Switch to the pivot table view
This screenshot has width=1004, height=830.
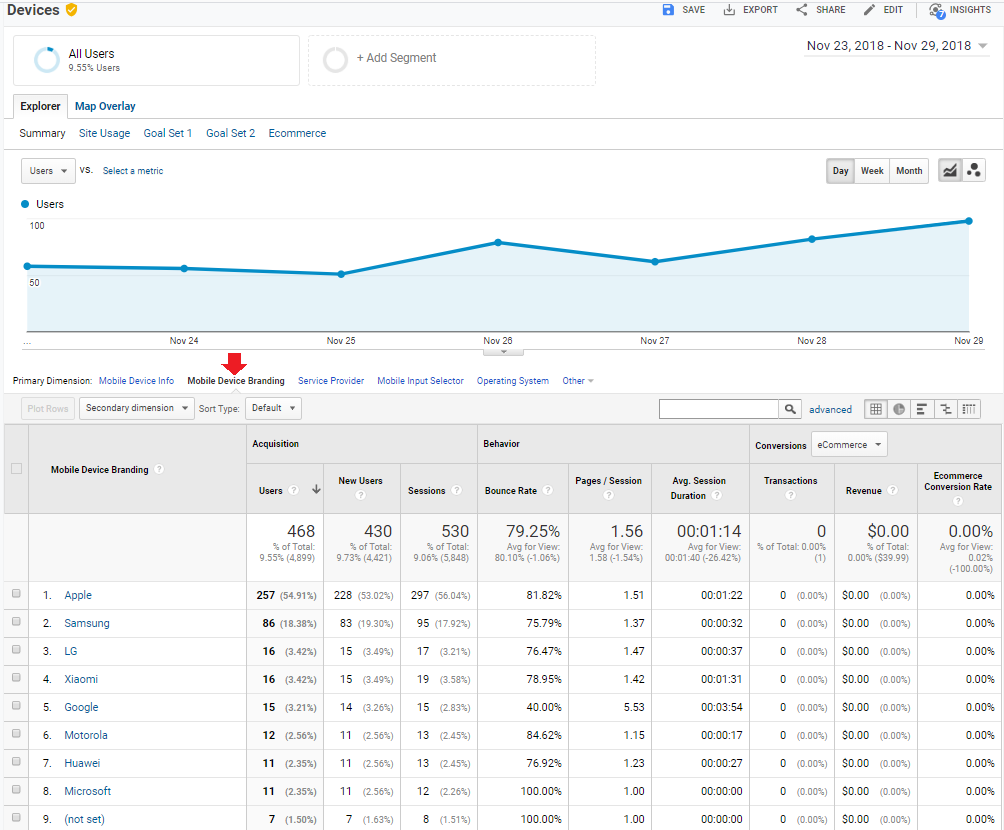970,409
